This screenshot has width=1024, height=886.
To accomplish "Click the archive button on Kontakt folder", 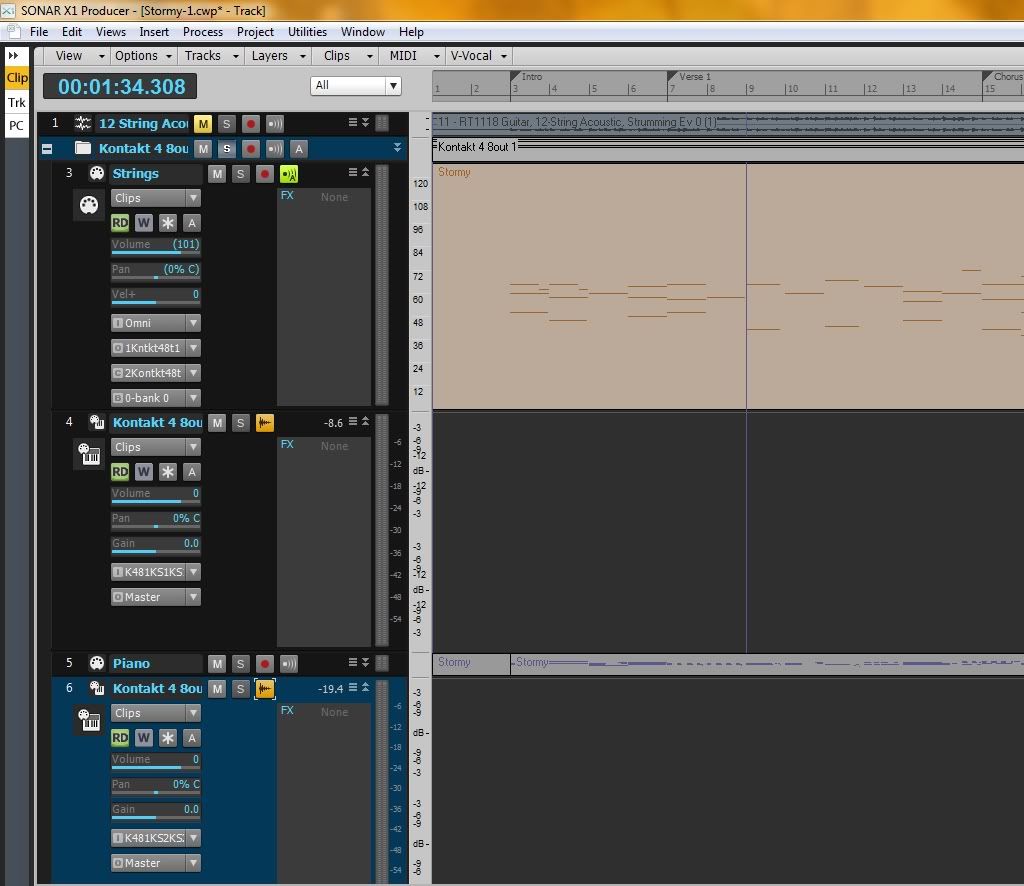I will (x=298, y=149).
